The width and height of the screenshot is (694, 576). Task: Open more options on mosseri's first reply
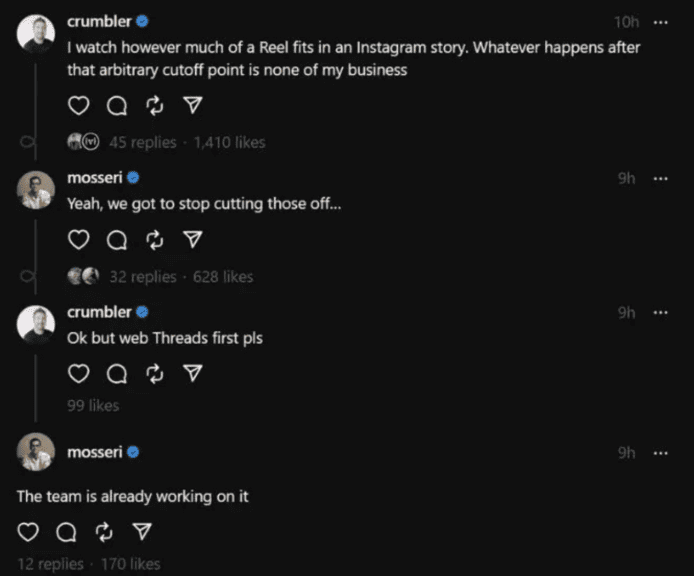660,178
